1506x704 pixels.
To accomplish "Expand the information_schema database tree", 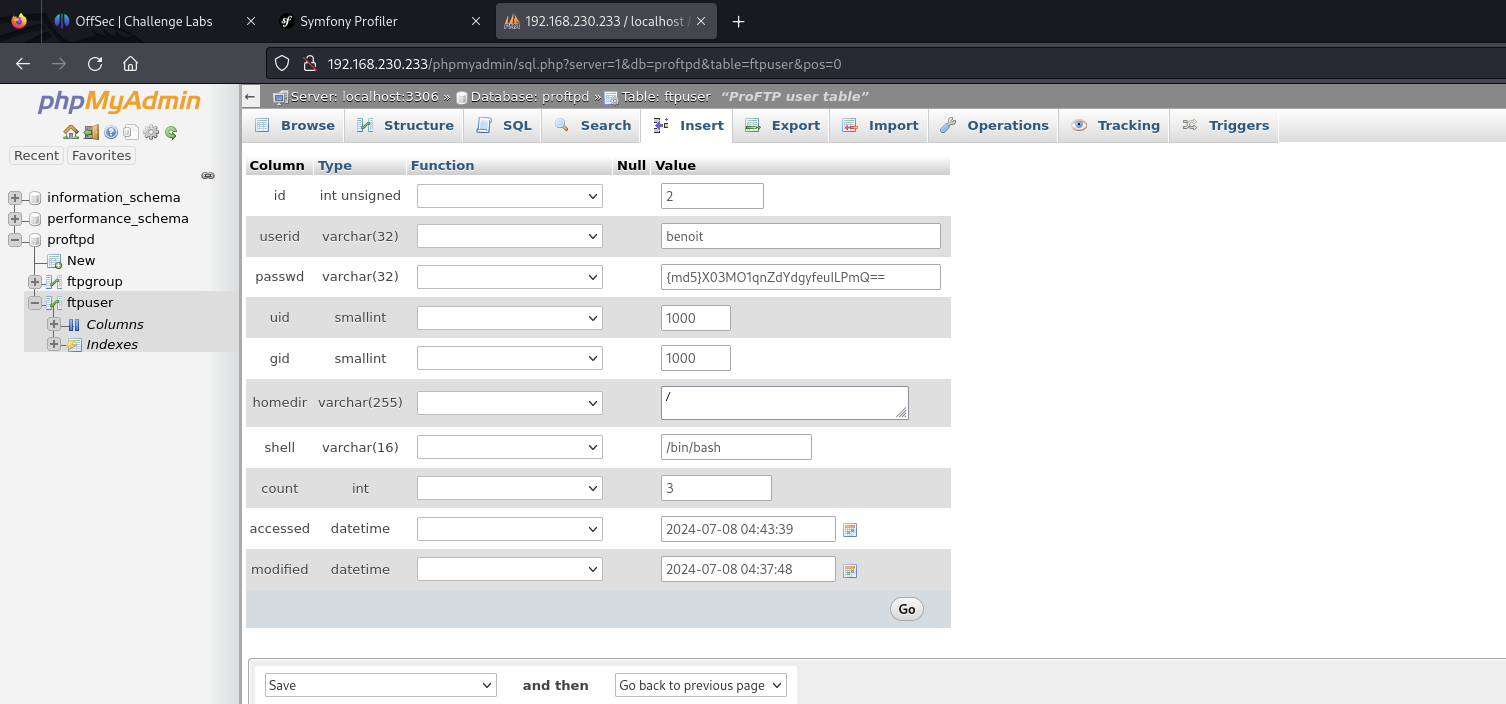I will click(x=15, y=198).
